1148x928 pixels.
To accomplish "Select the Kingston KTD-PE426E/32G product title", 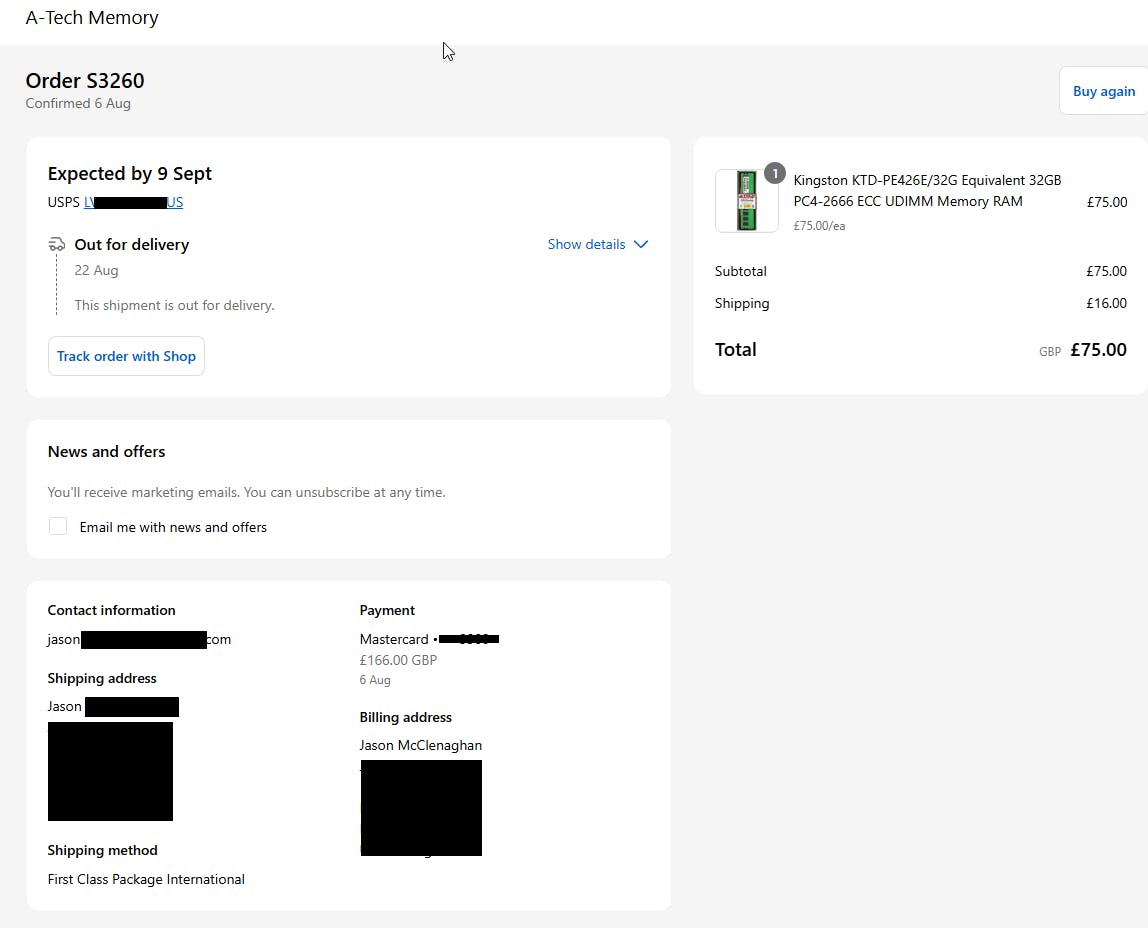I will (x=927, y=191).
